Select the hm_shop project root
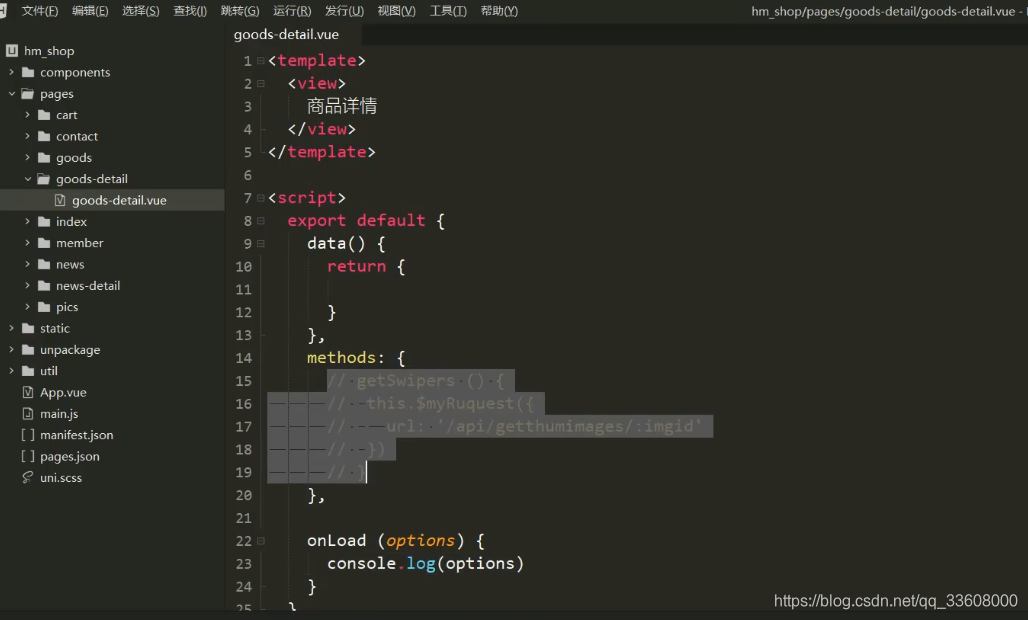This screenshot has height=620, width=1028. tap(49, 50)
